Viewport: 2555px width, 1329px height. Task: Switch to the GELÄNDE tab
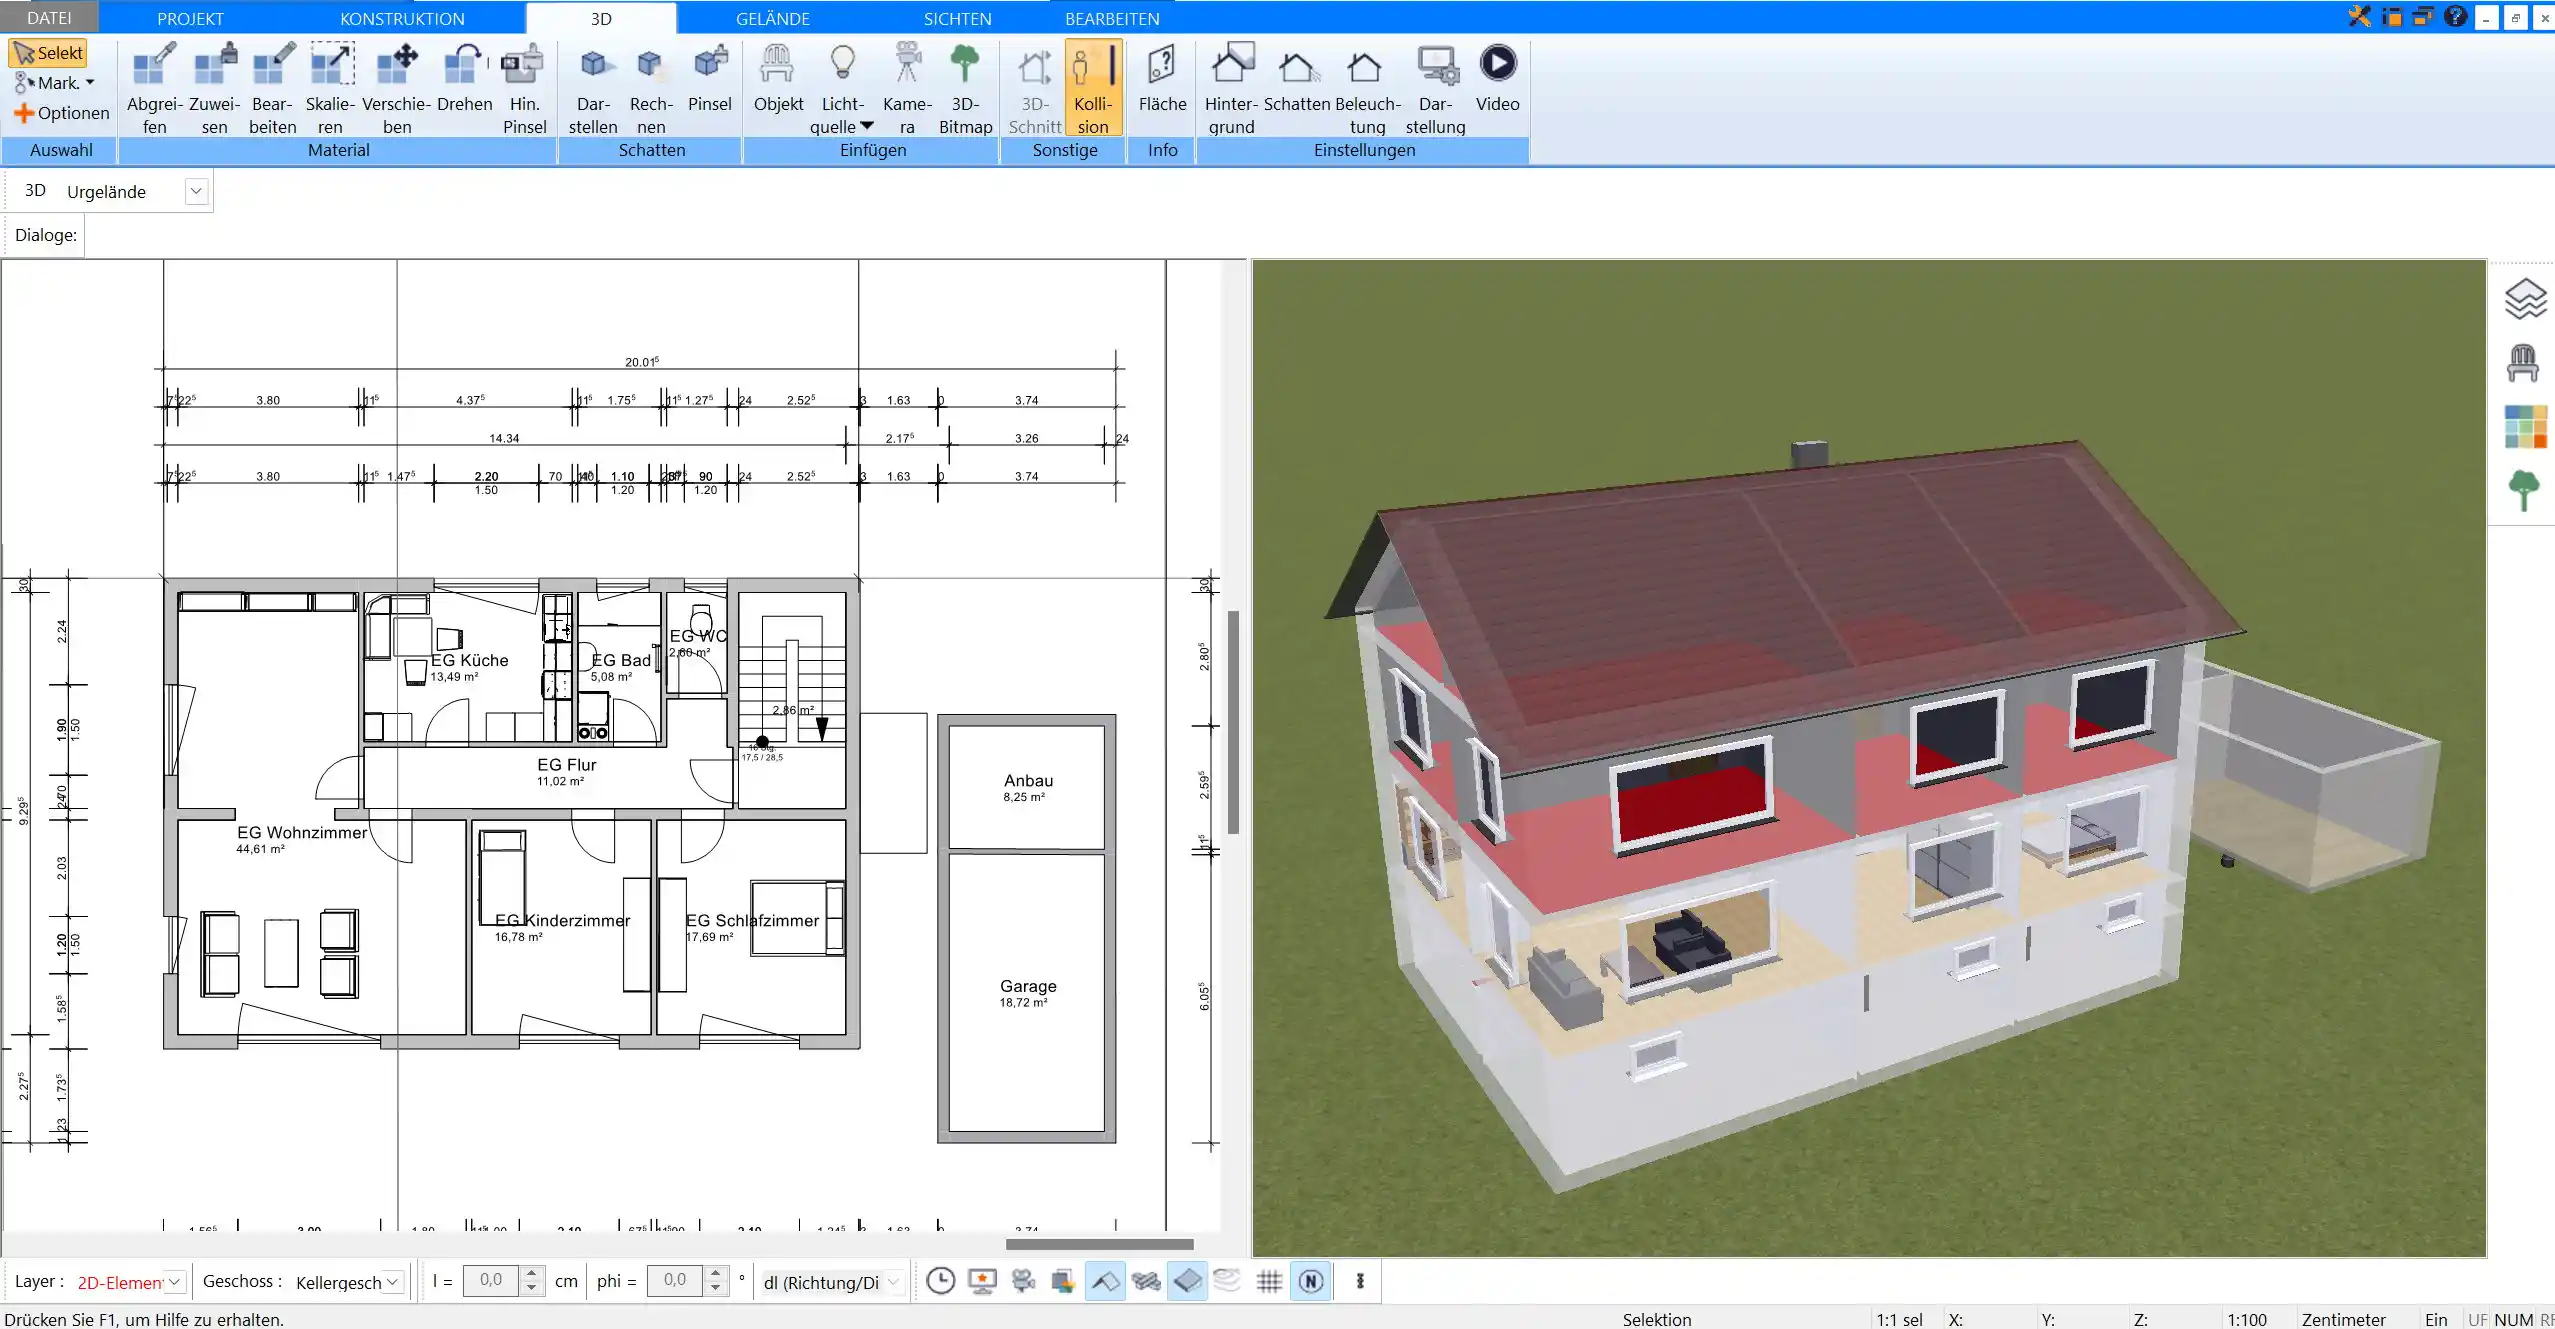(x=773, y=18)
